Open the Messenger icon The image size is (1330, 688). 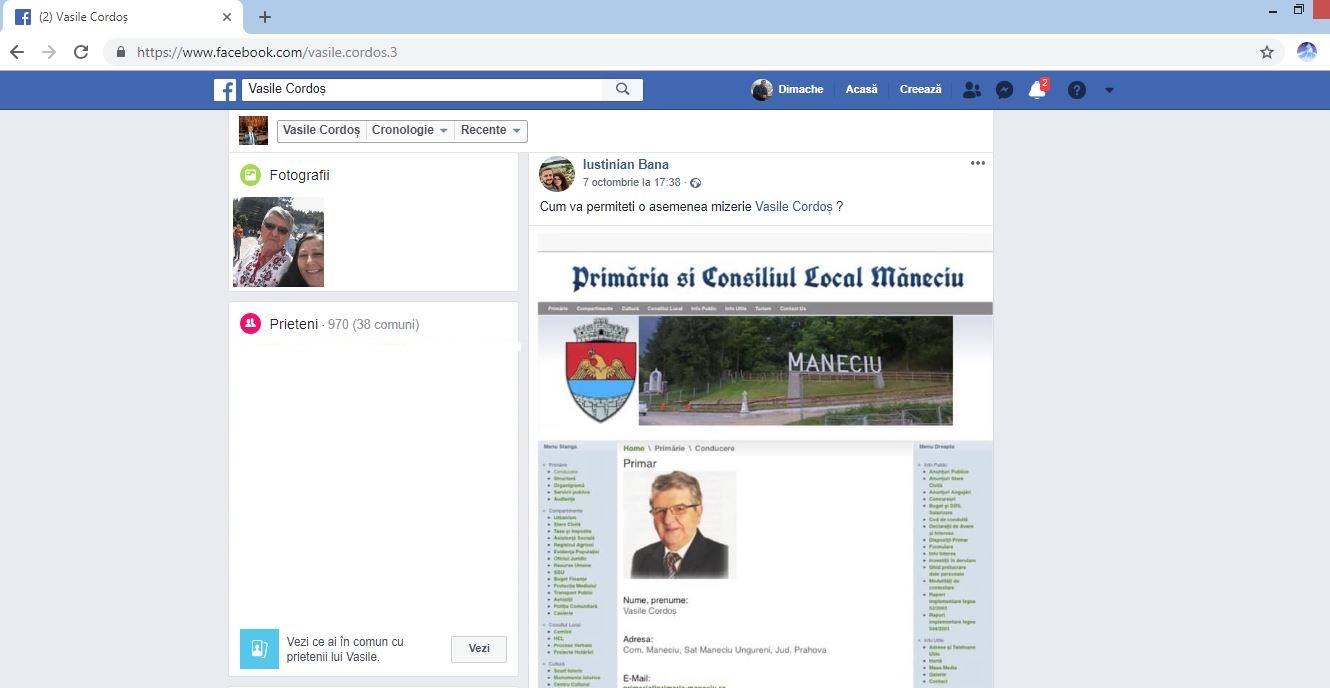1004,90
